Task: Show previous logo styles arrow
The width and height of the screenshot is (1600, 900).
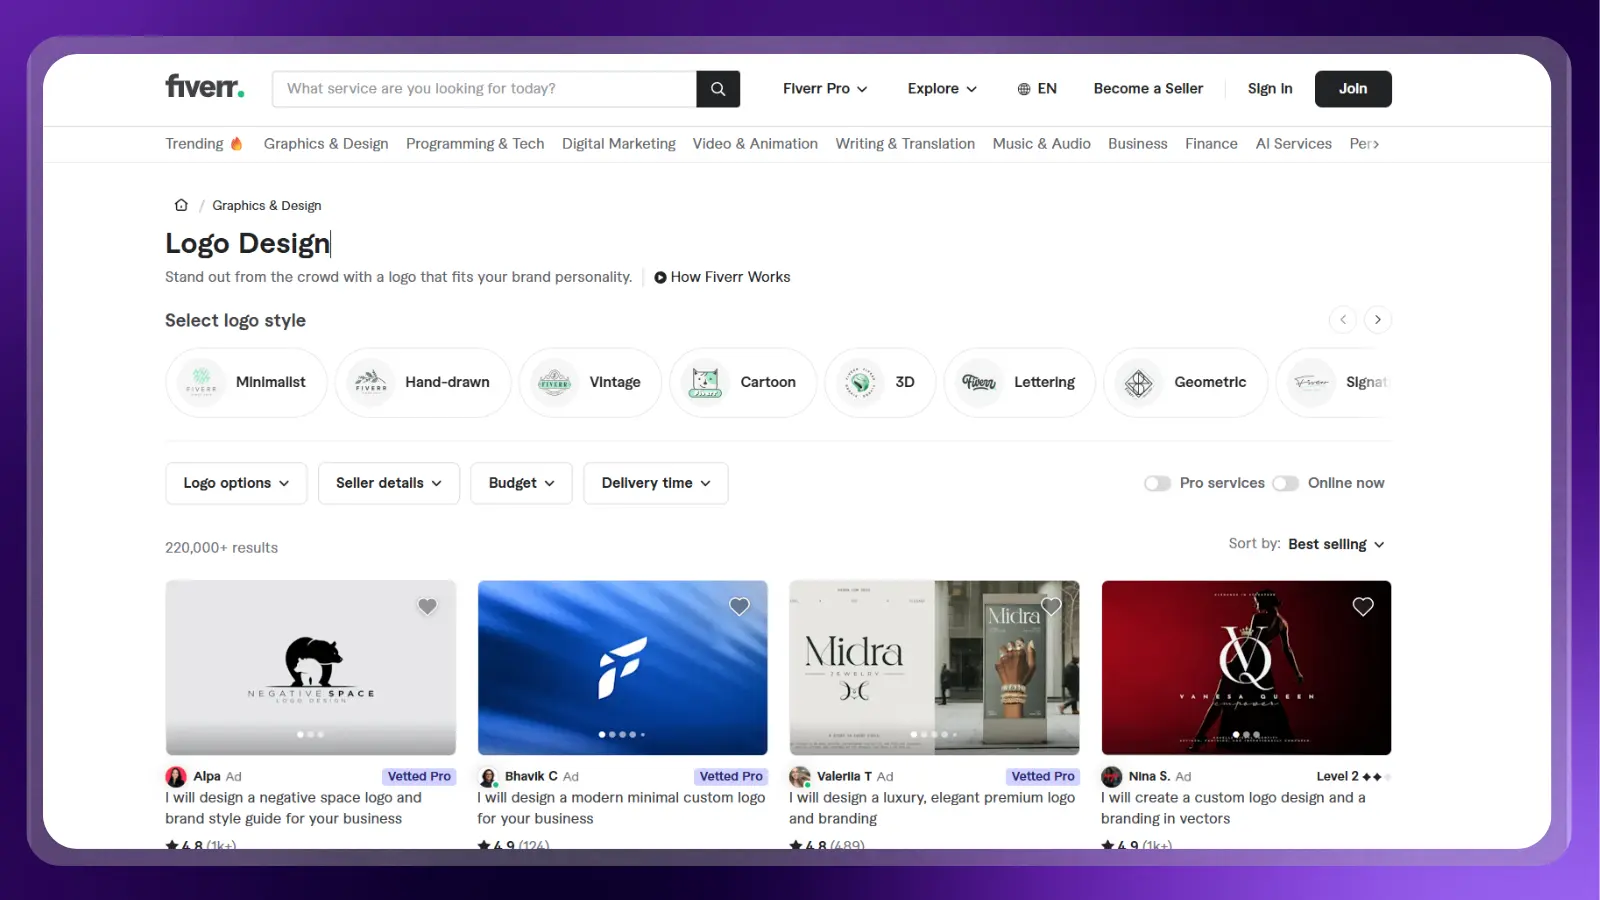Action: [1343, 320]
